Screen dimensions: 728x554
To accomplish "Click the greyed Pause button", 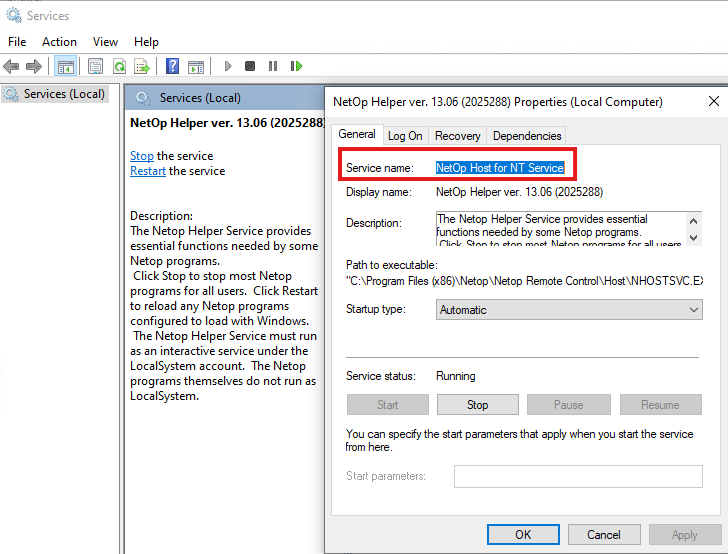I will (568, 405).
